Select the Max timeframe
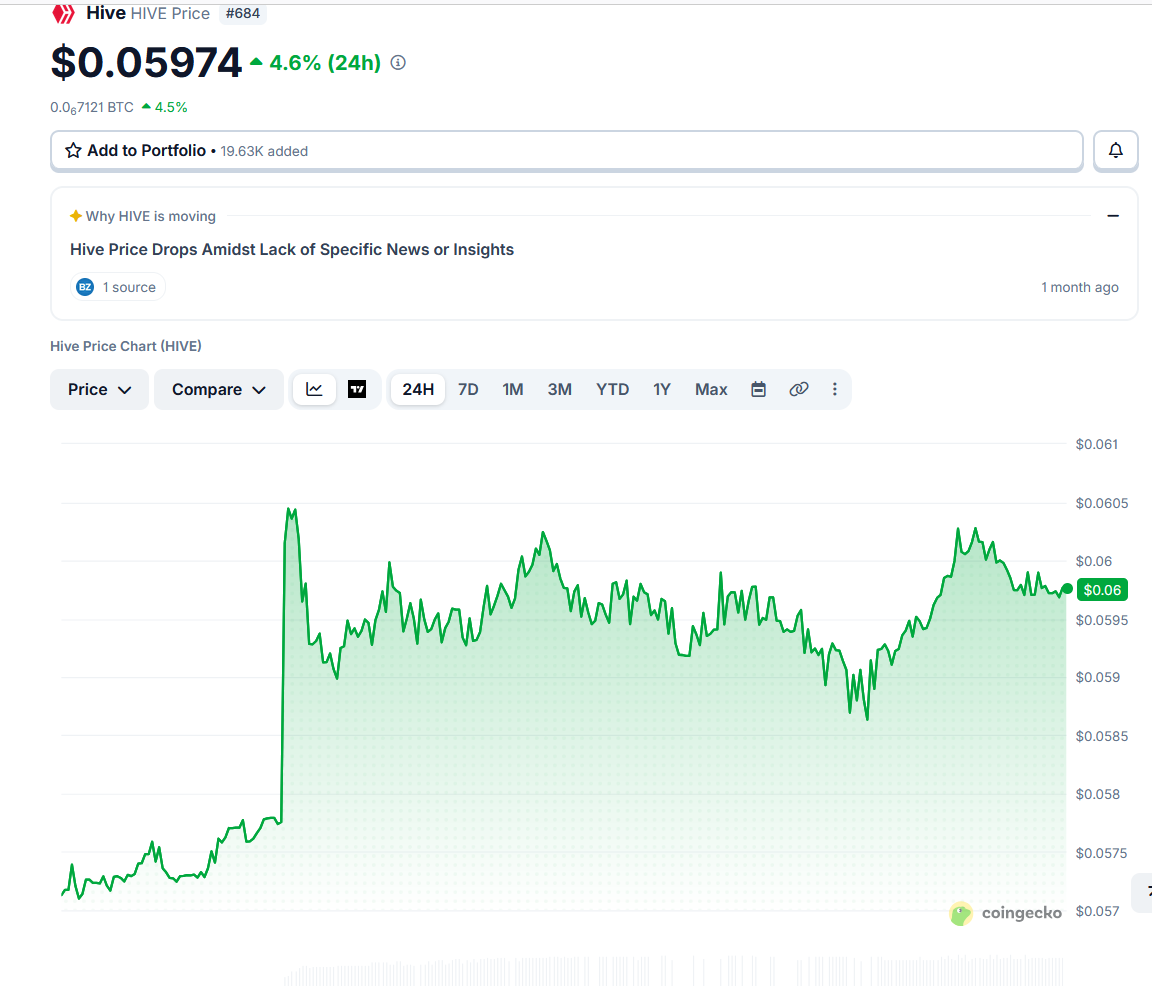The height and width of the screenshot is (986, 1152). coord(711,389)
